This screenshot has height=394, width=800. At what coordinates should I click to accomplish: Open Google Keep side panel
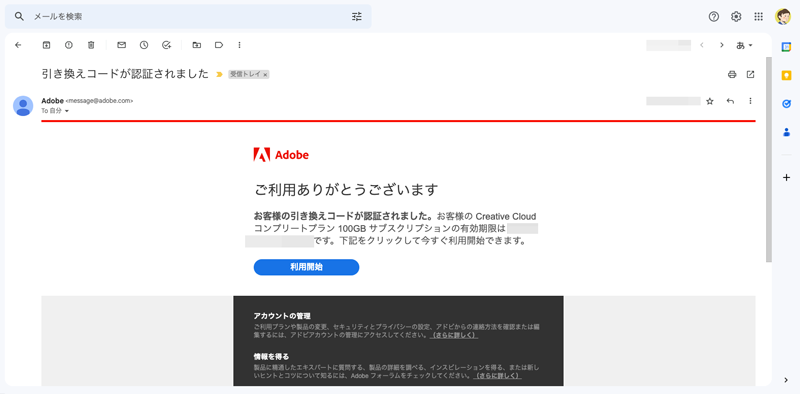coord(786,76)
